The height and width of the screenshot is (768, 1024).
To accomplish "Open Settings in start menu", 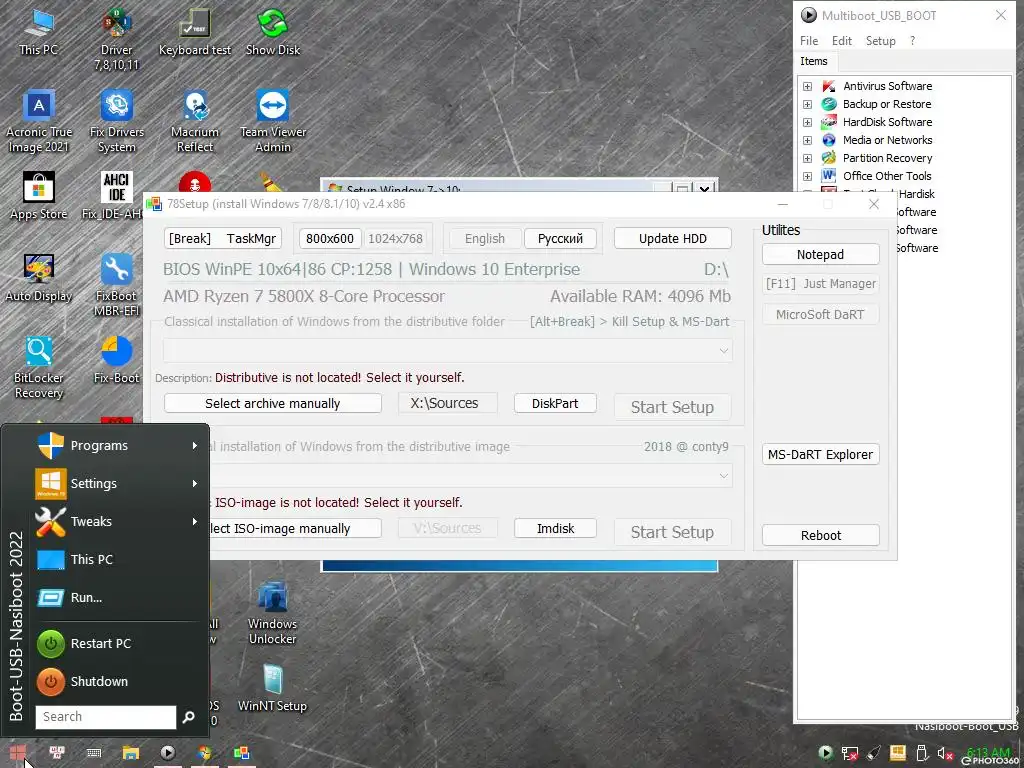I will pos(118,483).
